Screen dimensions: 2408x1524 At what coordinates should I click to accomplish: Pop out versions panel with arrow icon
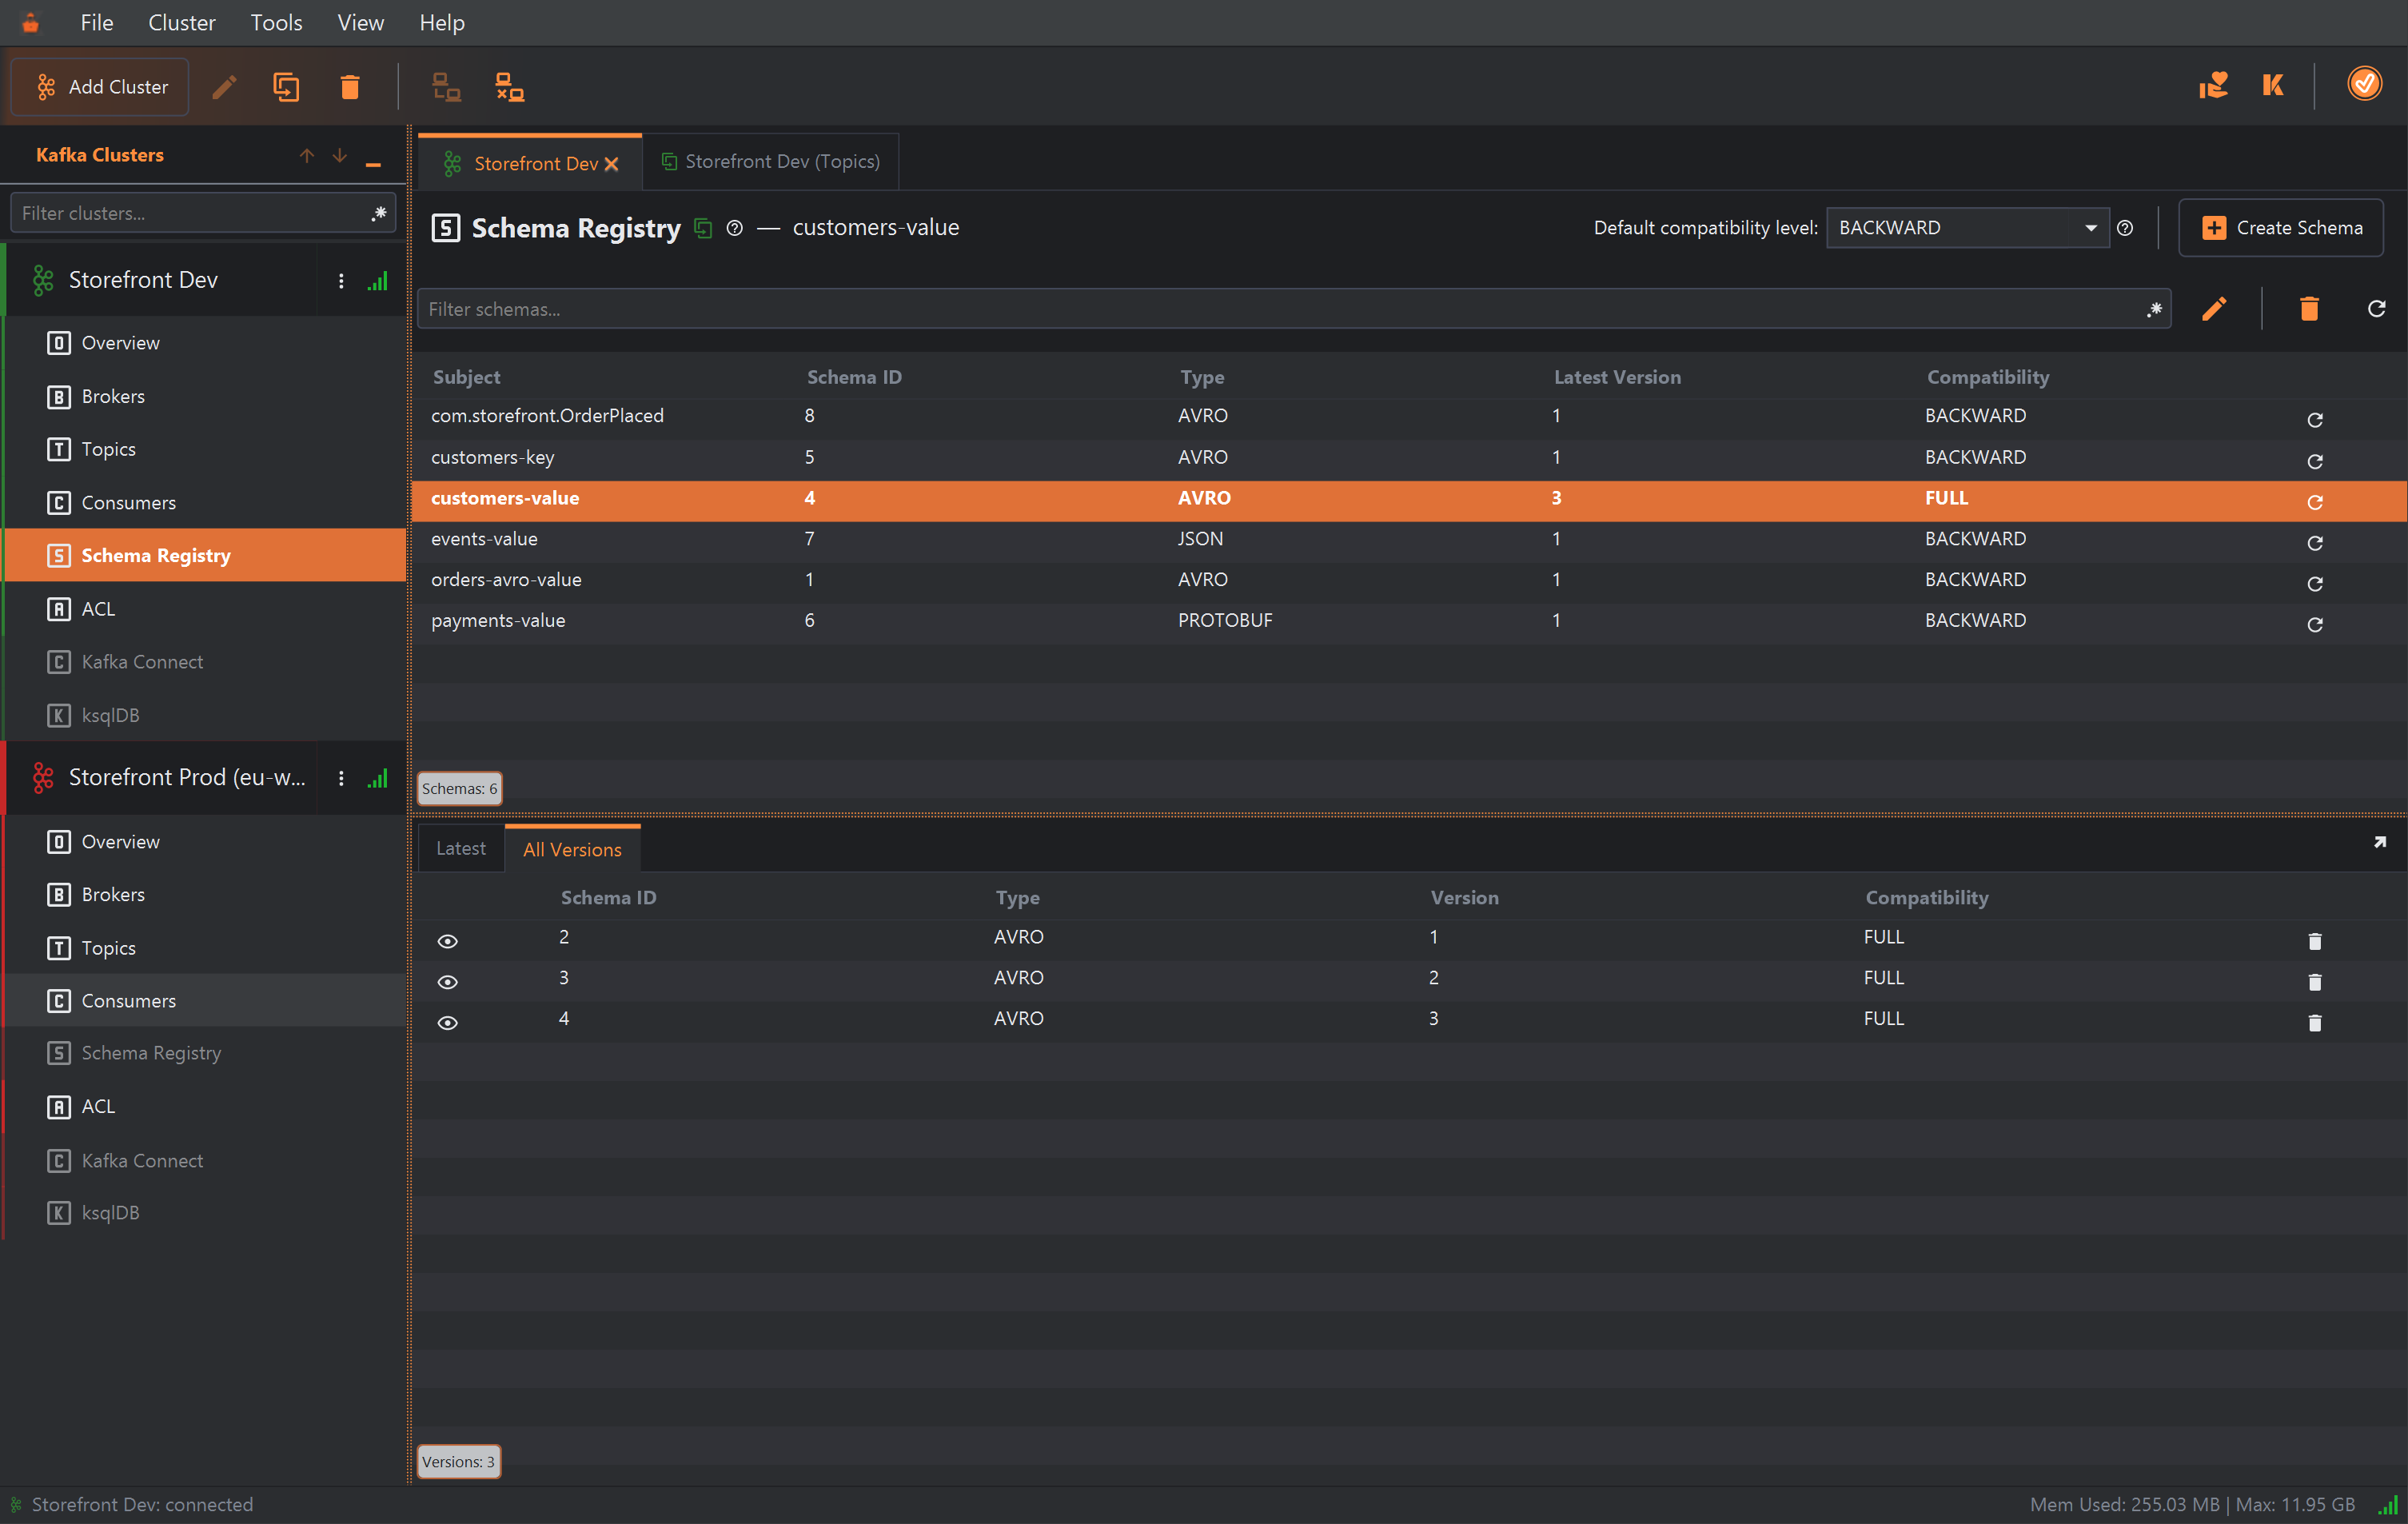(x=2380, y=843)
